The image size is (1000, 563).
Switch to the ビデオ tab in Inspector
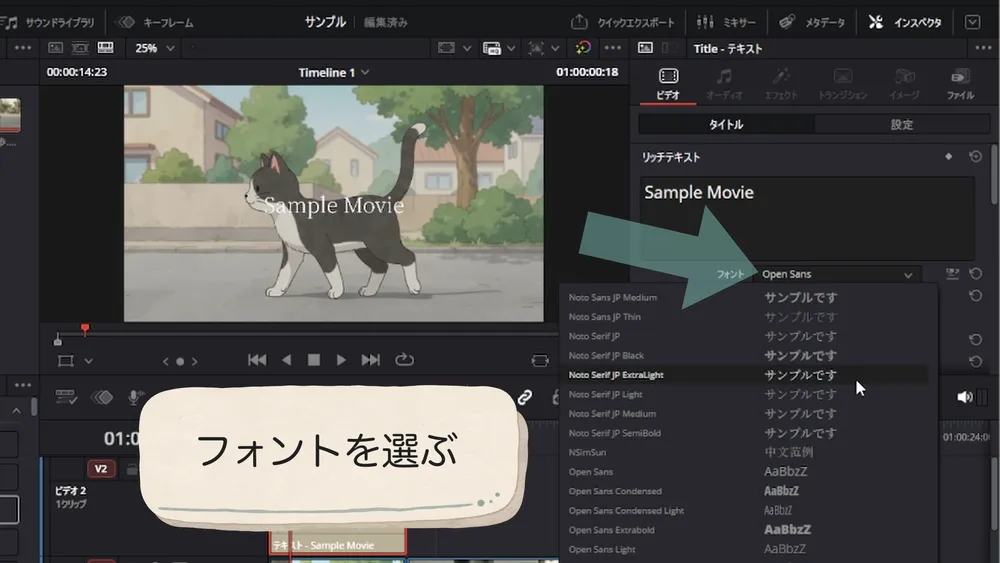coord(668,84)
